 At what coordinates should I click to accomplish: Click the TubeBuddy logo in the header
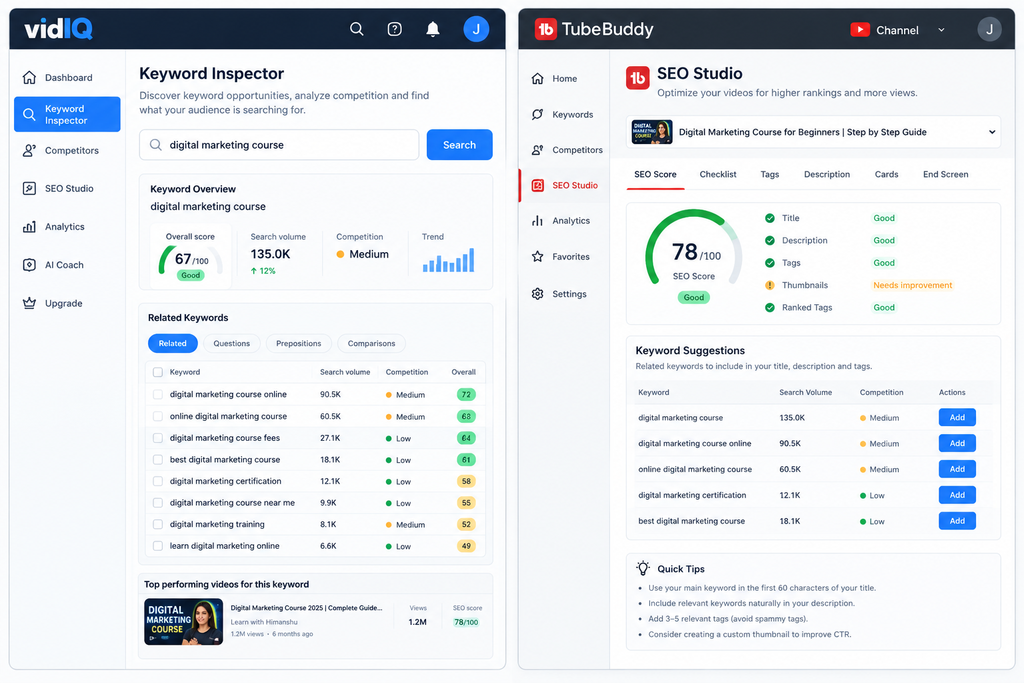(594, 29)
